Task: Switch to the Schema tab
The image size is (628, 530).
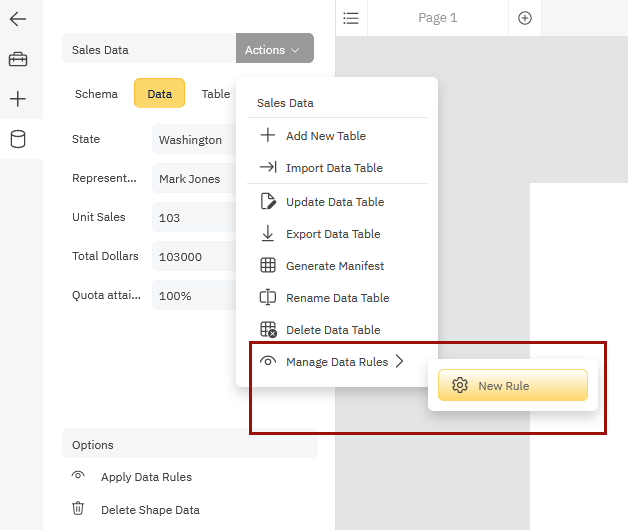Action: pyautogui.click(x=96, y=94)
